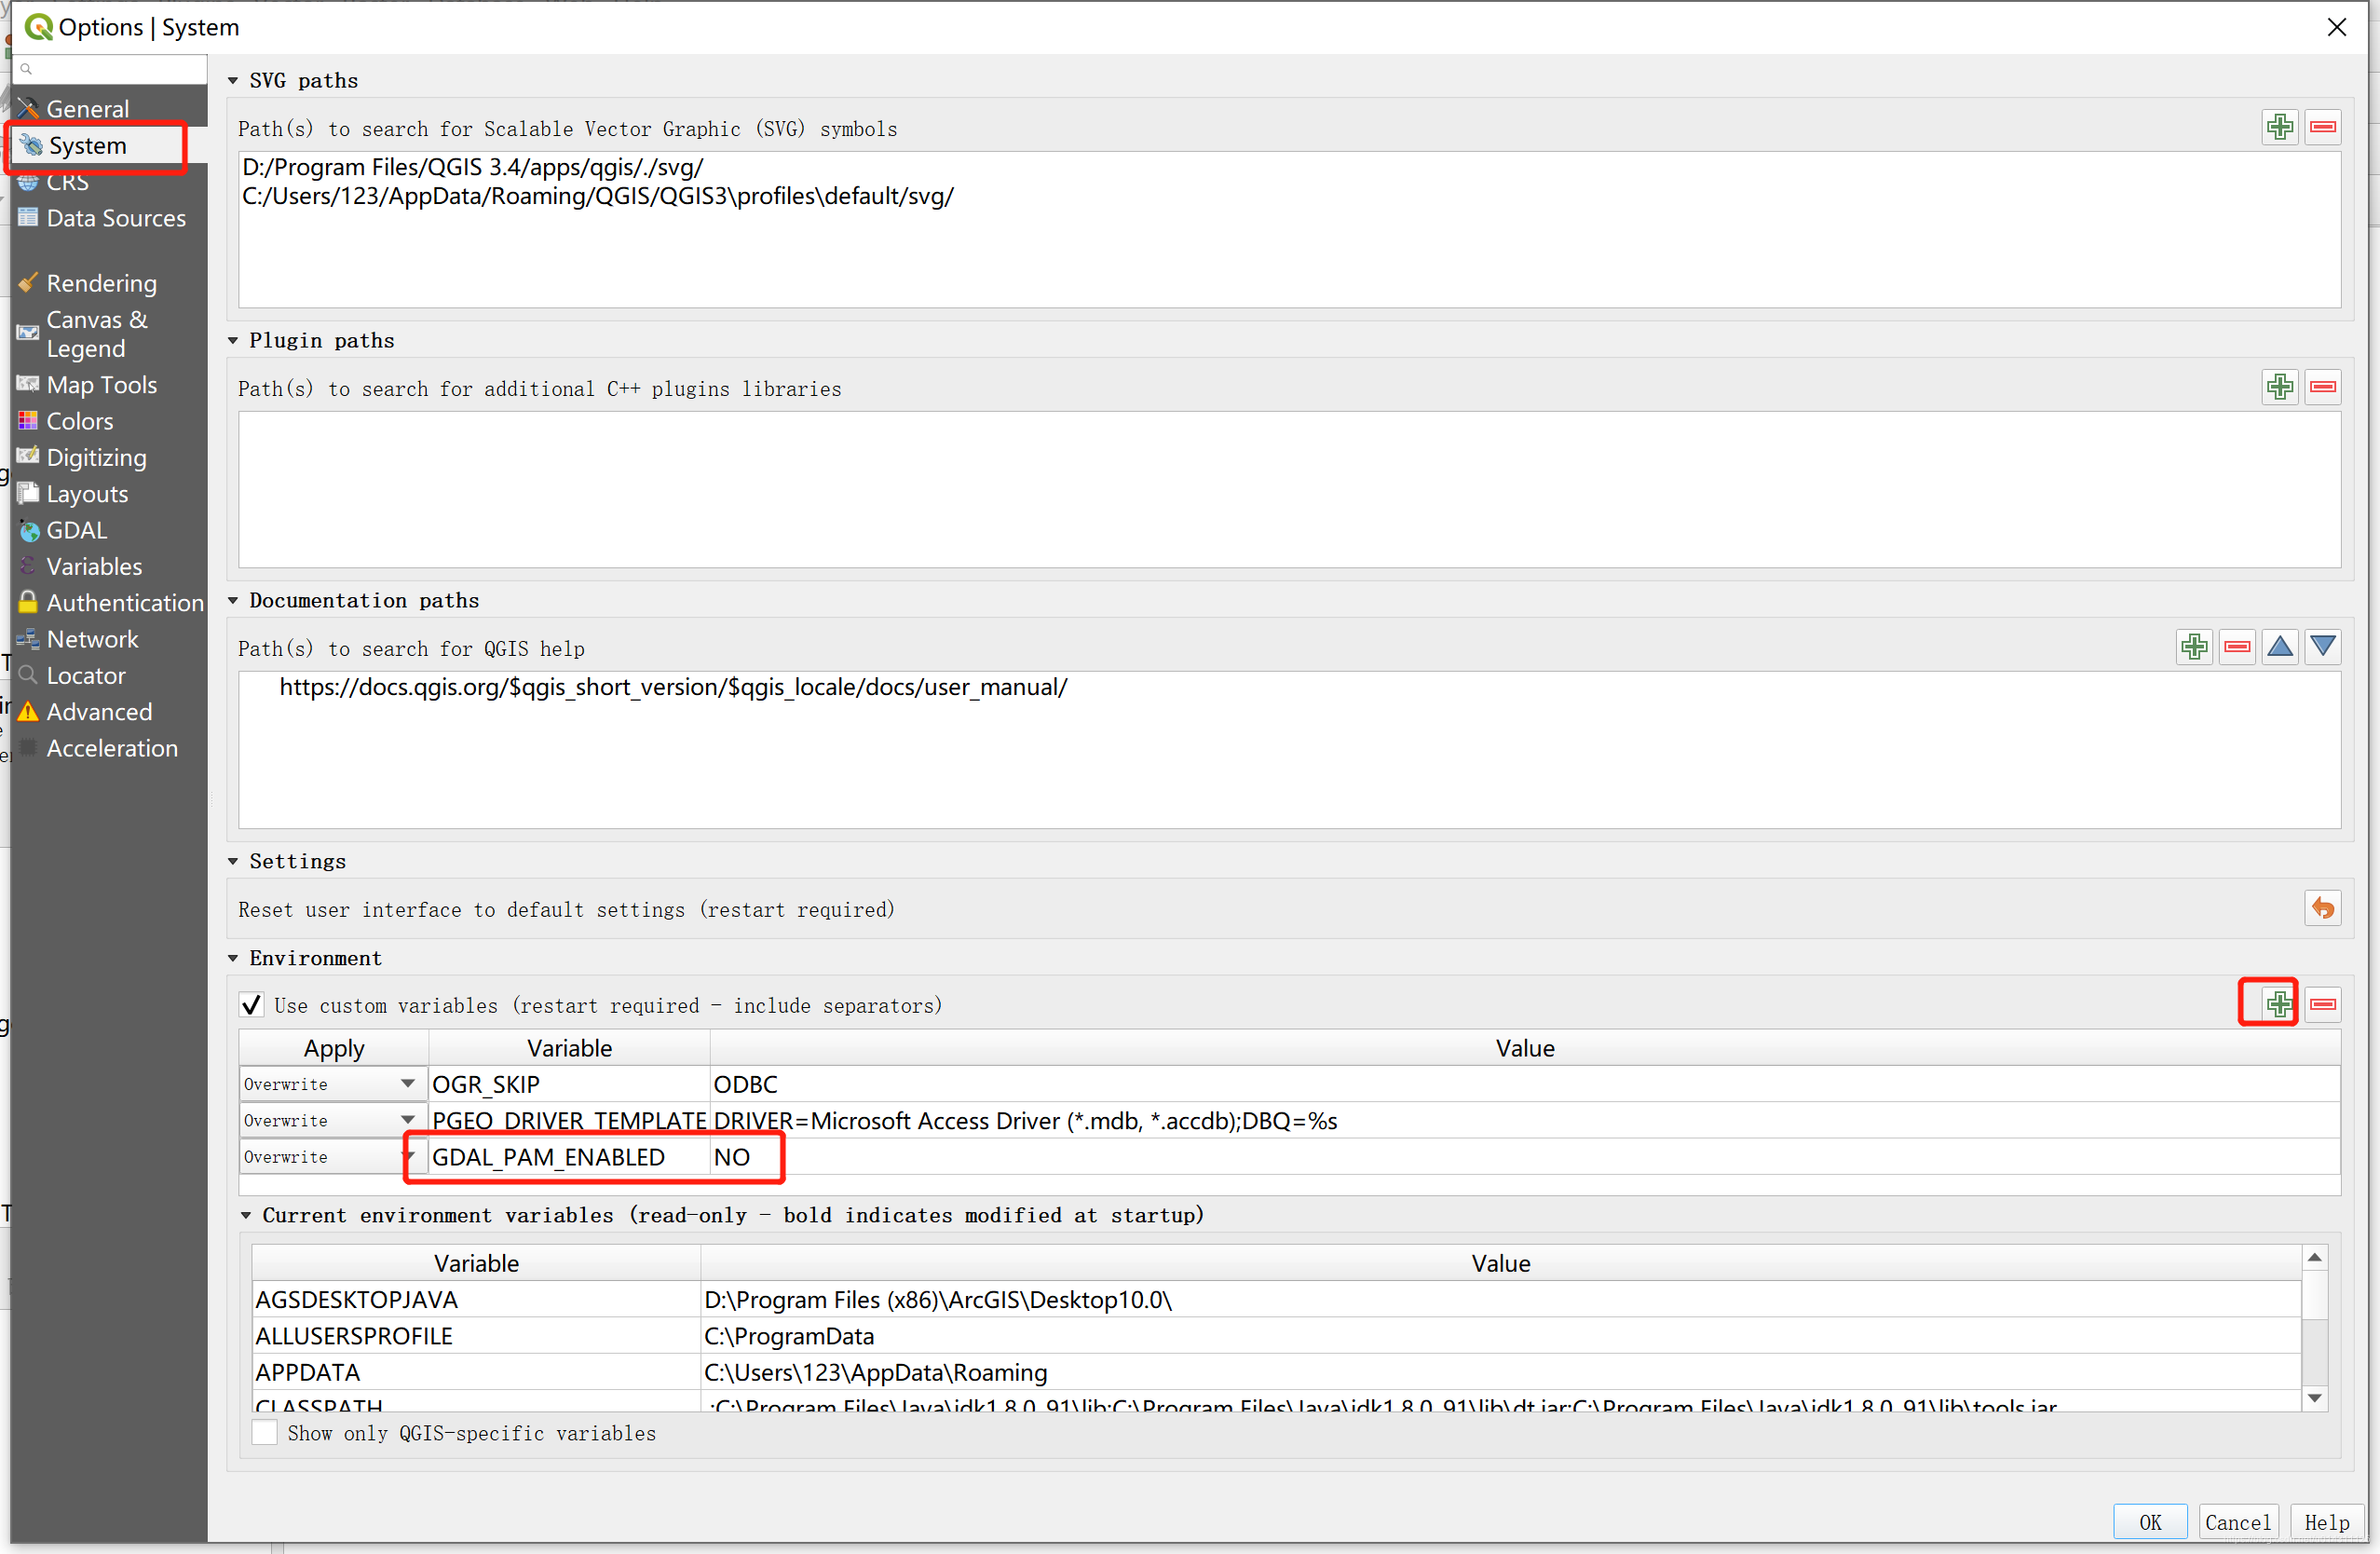
Task: Add a new SVG search path
Action: (x=2280, y=127)
